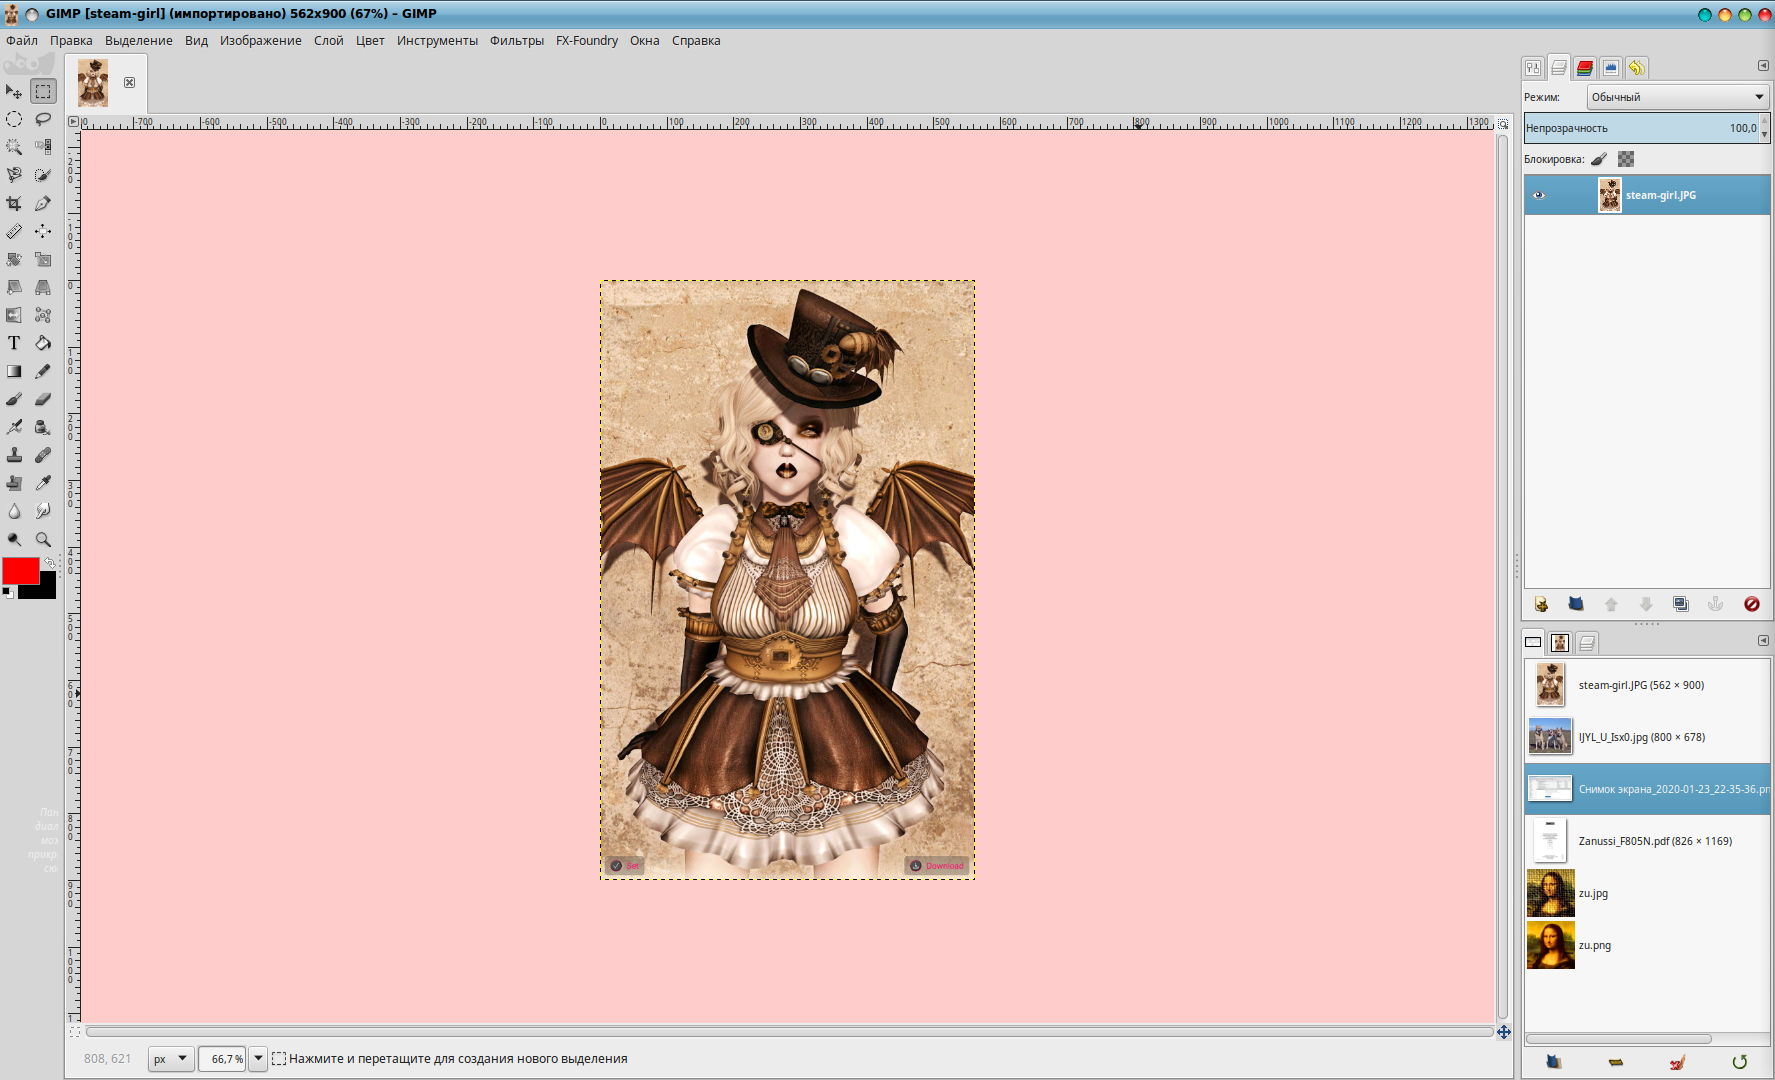Switch to the Channels tab

[x=1585, y=68]
